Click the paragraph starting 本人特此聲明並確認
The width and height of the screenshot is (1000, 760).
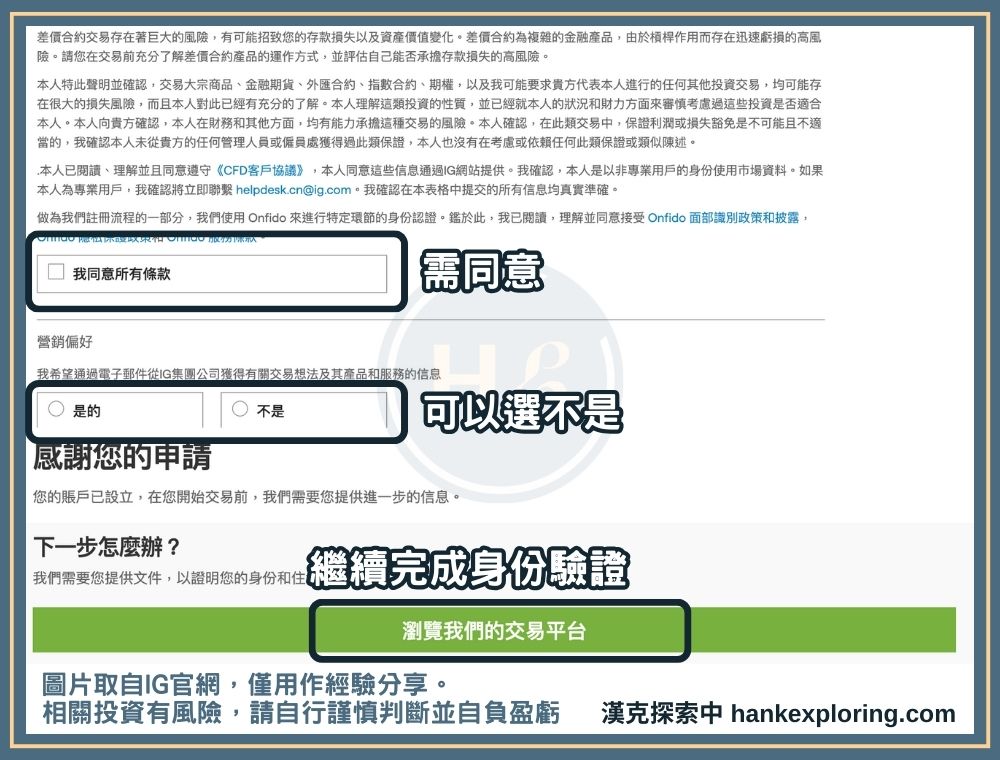[429, 113]
